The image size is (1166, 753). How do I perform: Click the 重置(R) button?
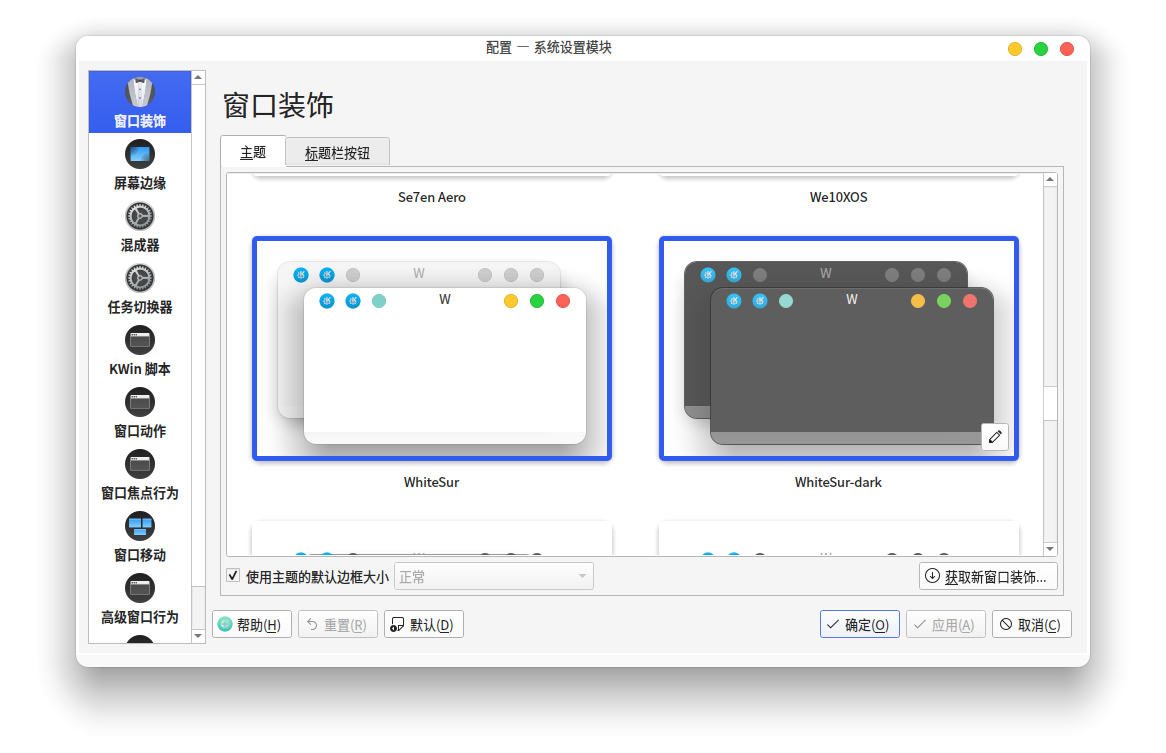point(338,624)
